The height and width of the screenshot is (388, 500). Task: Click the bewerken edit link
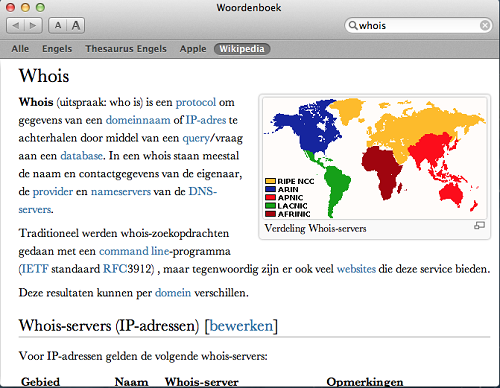[x=241, y=326]
